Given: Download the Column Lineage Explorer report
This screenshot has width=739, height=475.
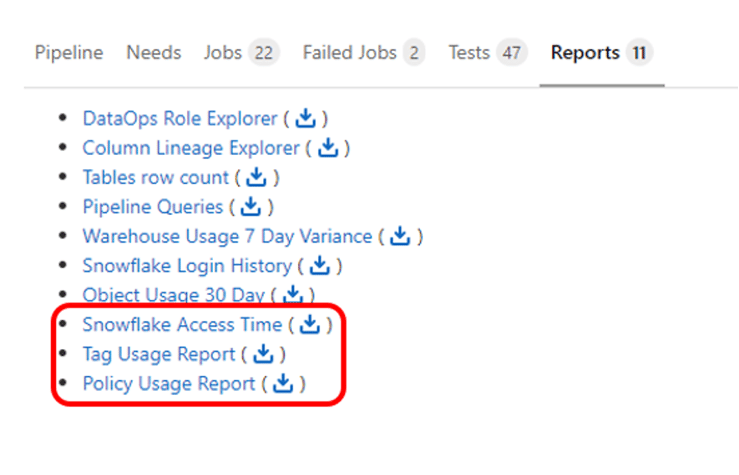Looking at the screenshot, I should (x=328, y=147).
